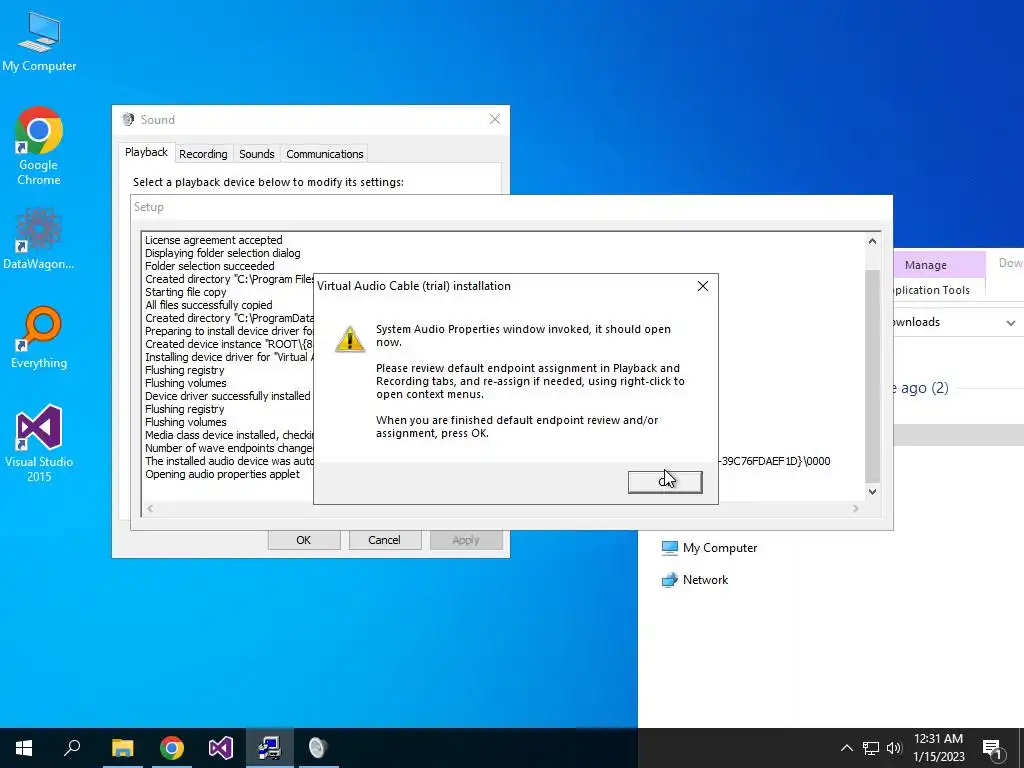Select 'Device driver successfully installed' log line
Viewport: 1024px width, 768px height.
(227, 396)
